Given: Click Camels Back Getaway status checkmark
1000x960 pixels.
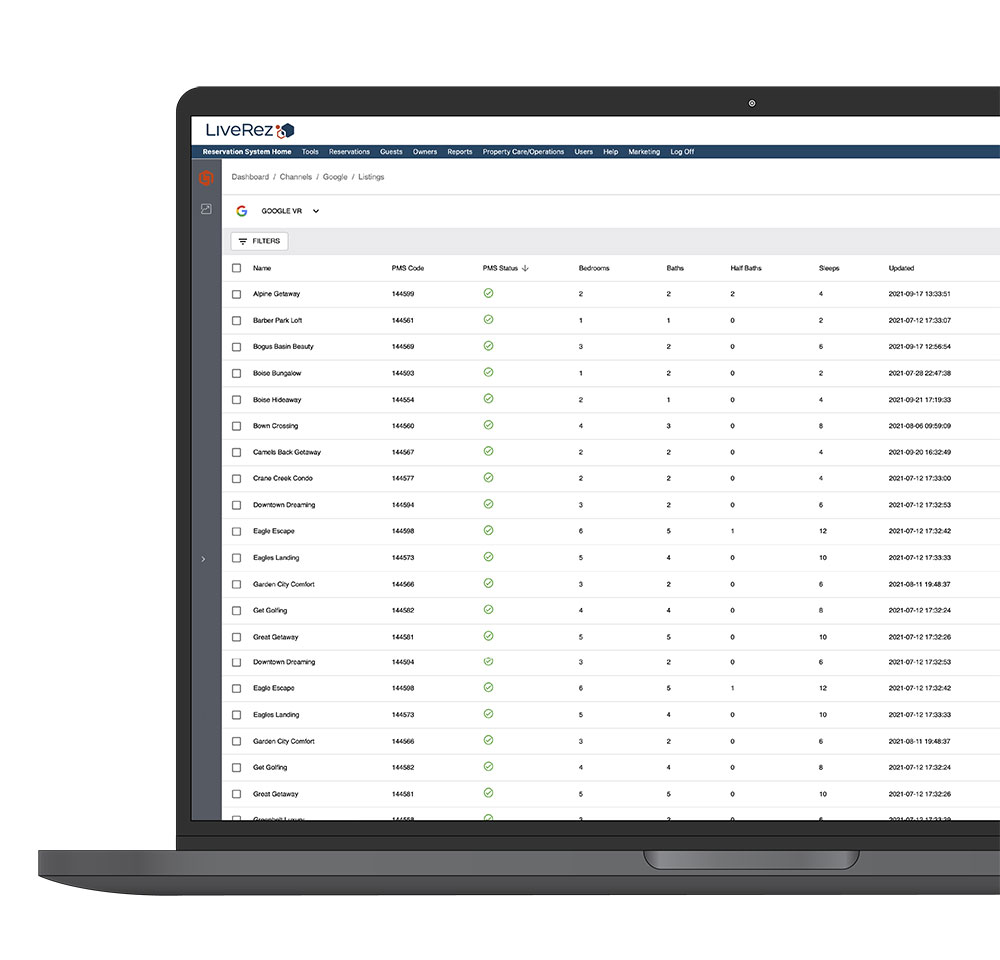Looking at the screenshot, I should 489,451.
